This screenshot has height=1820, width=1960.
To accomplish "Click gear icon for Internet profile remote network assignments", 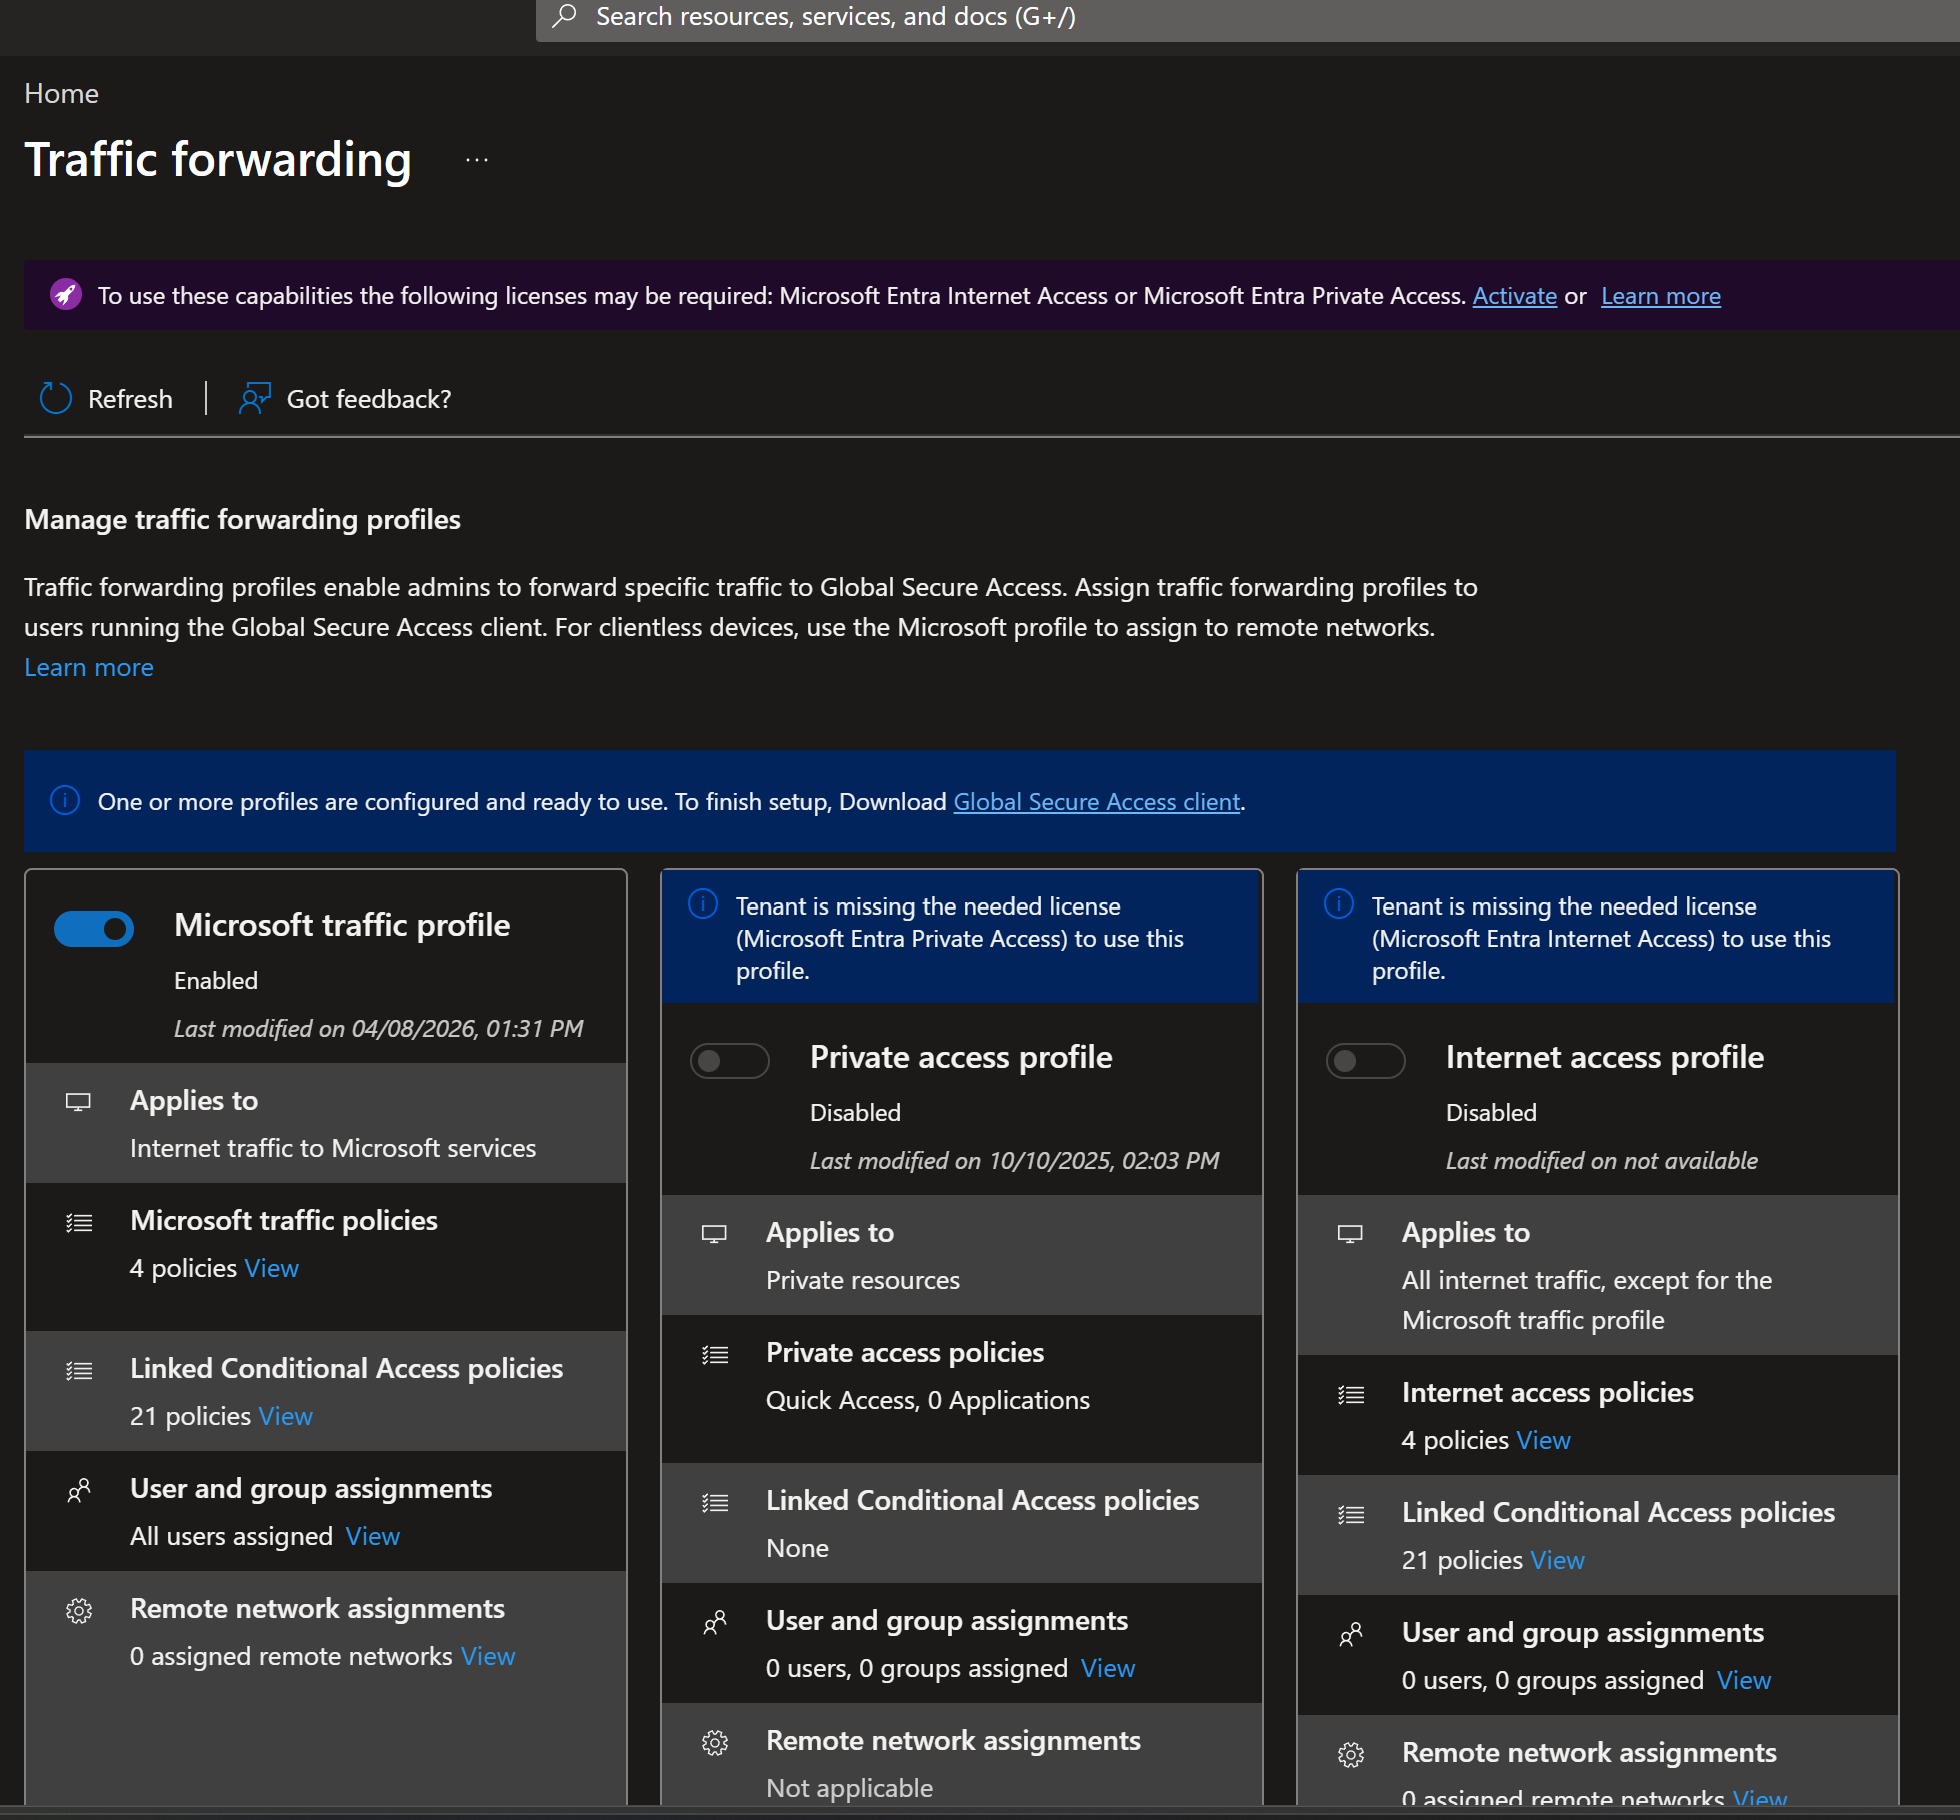I will [1351, 1755].
